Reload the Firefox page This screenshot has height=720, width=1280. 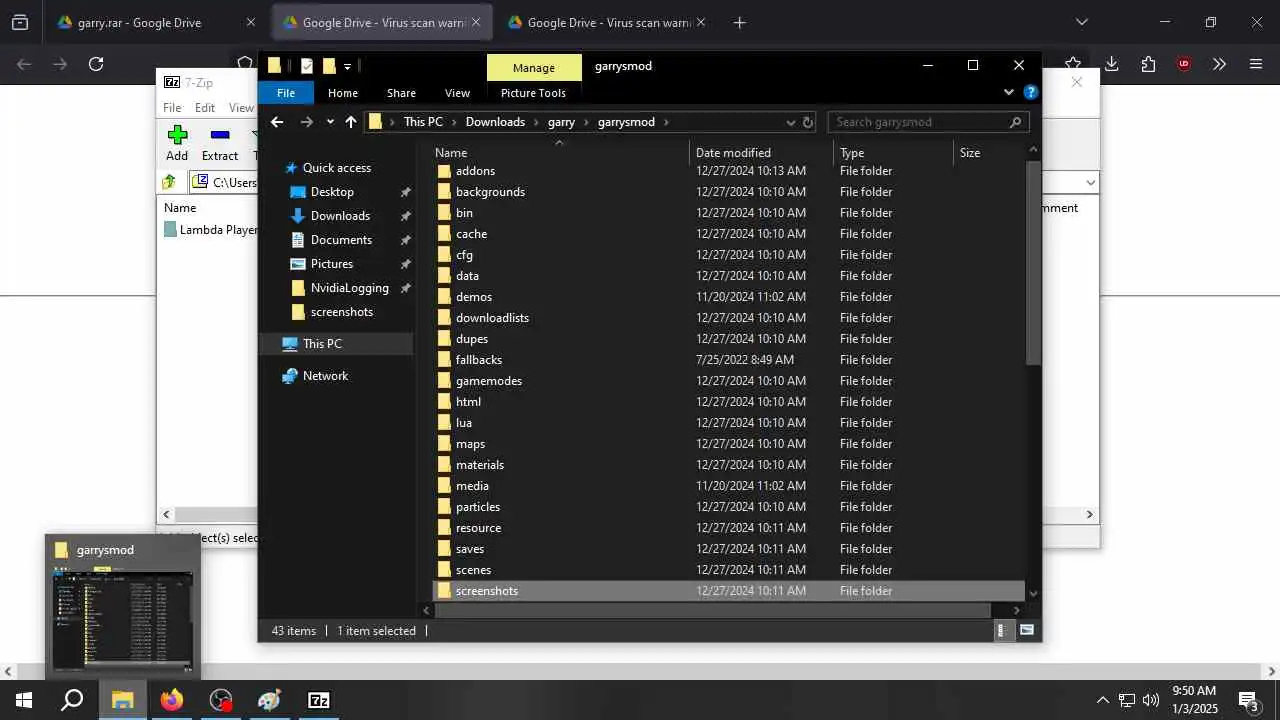point(96,64)
